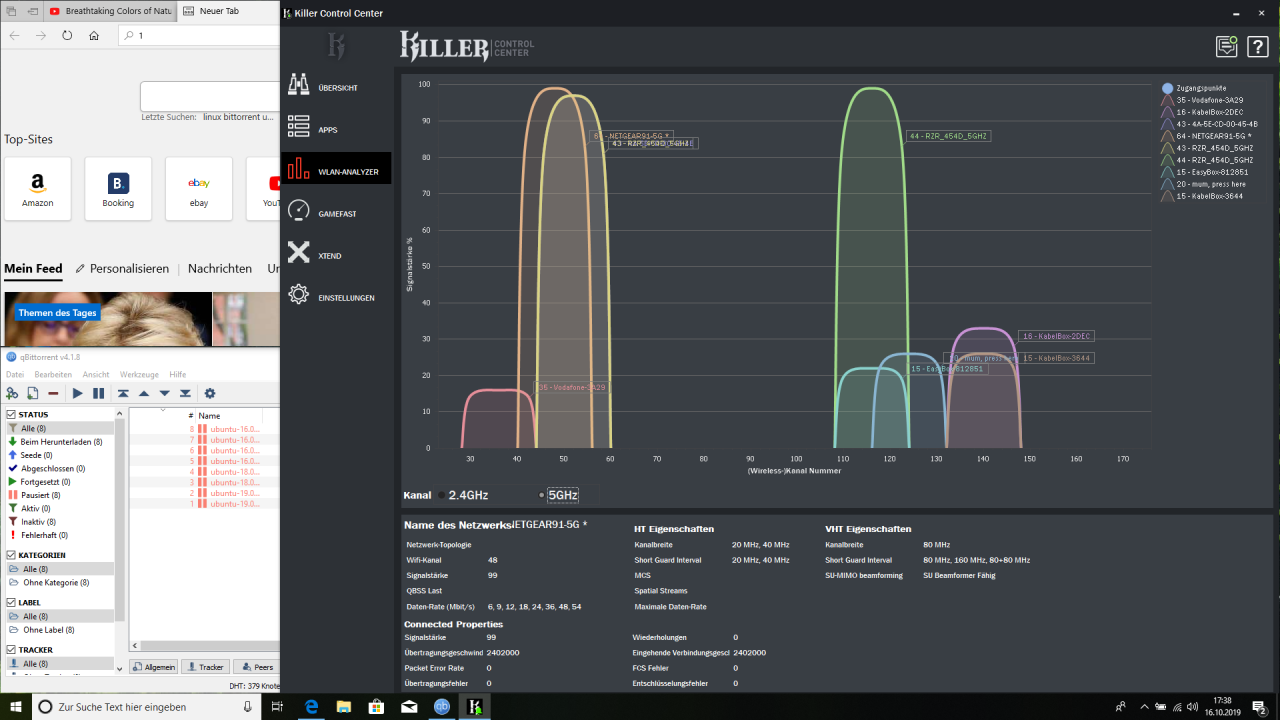Open Killer Control Center taskbar icon
The width and height of the screenshot is (1280, 720).
click(x=476, y=706)
